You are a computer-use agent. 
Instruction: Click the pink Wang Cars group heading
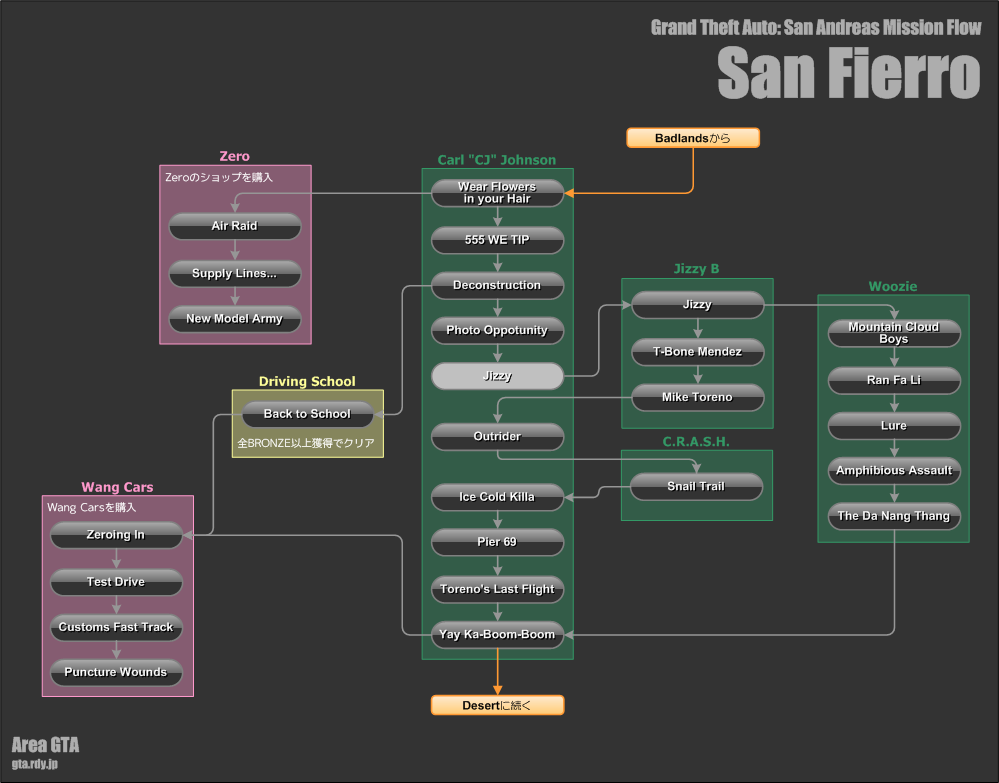click(117, 487)
